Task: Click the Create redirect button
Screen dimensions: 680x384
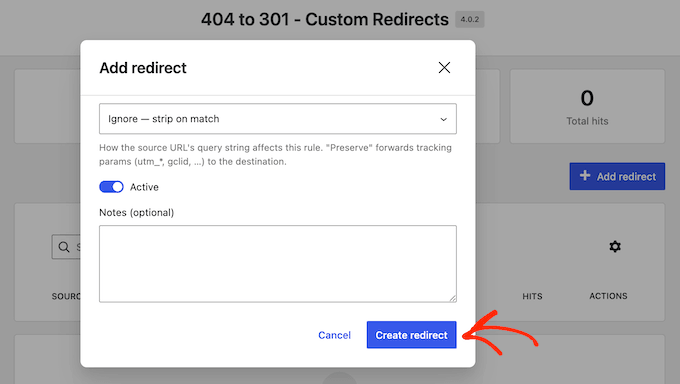Action: click(411, 335)
